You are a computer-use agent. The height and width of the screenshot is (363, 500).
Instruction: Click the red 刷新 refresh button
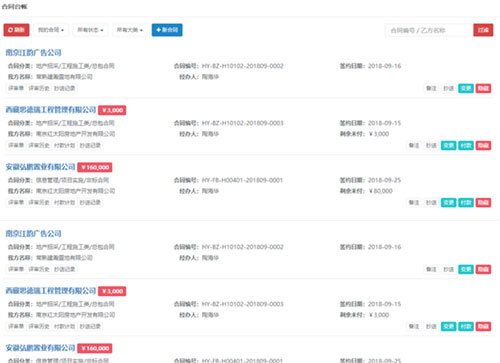click(16, 30)
